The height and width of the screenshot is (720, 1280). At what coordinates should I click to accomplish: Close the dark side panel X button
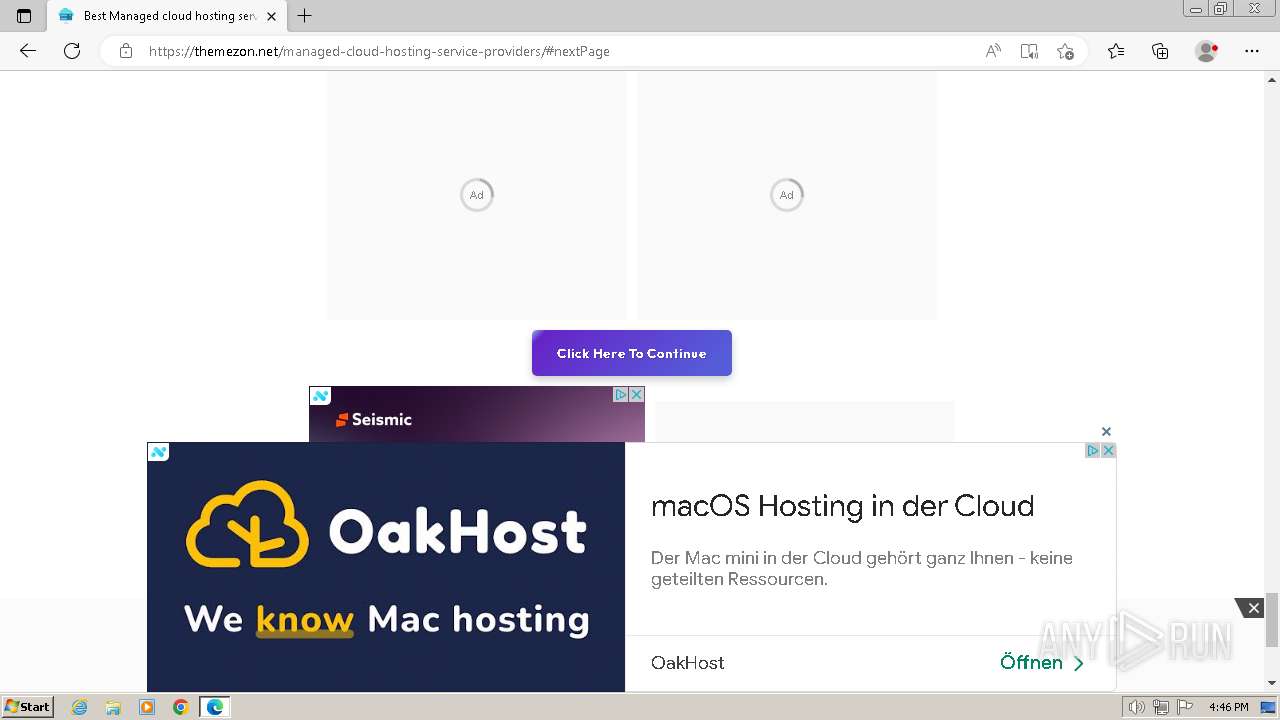click(x=1253, y=608)
